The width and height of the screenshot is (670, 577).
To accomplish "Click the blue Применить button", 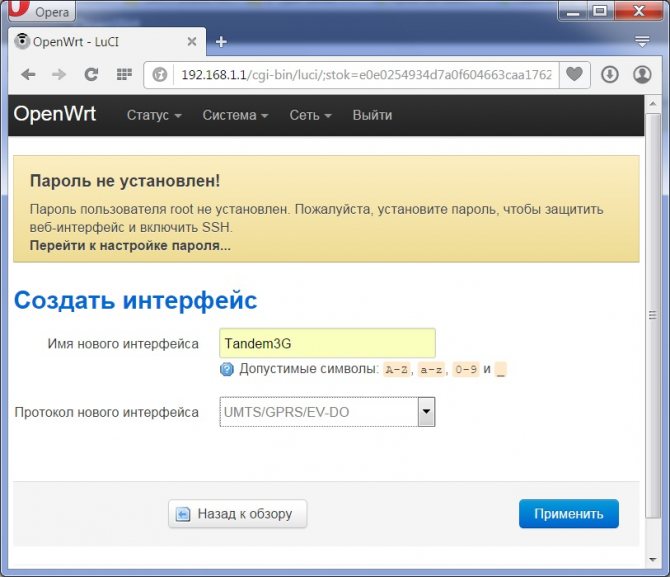I will coord(569,514).
